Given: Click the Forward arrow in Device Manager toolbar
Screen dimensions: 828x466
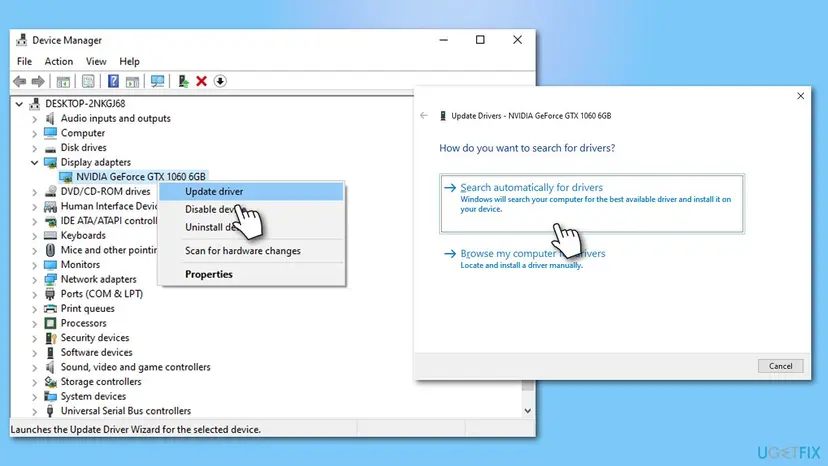Looking at the screenshot, I should pos(38,81).
